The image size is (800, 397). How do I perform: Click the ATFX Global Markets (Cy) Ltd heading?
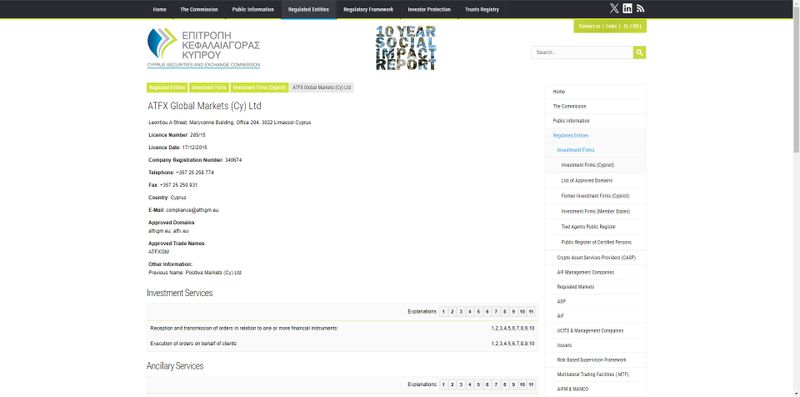[x=204, y=106]
